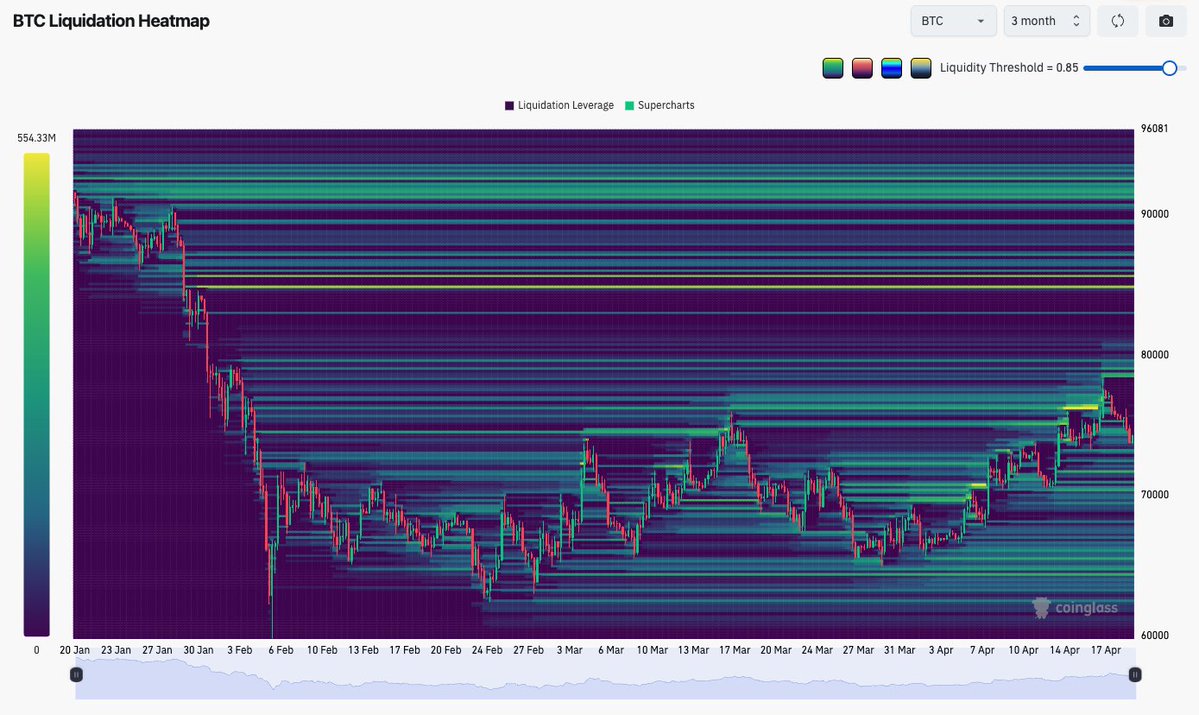Image resolution: width=1199 pixels, height=715 pixels.
Task: Click the 60000 price axis label
Action: click(x=1155, y=635)
